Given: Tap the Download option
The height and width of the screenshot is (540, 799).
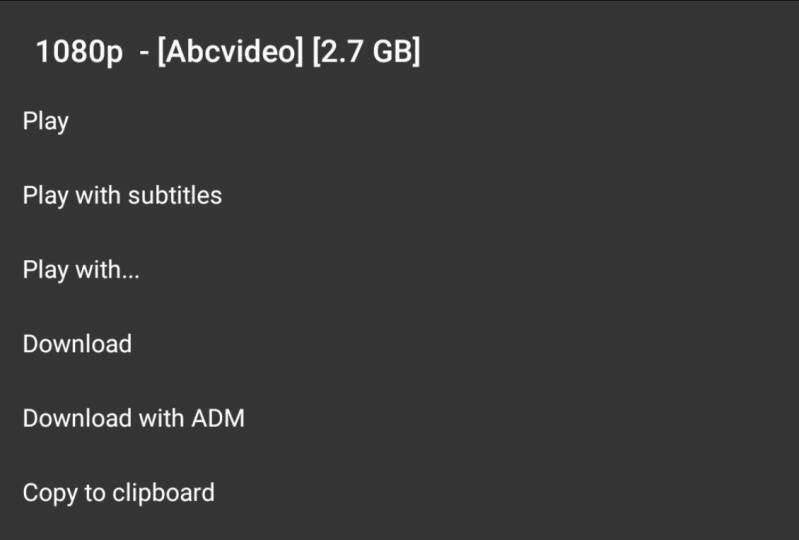Looking at the screenshot, I should click(x=77, y=344).
